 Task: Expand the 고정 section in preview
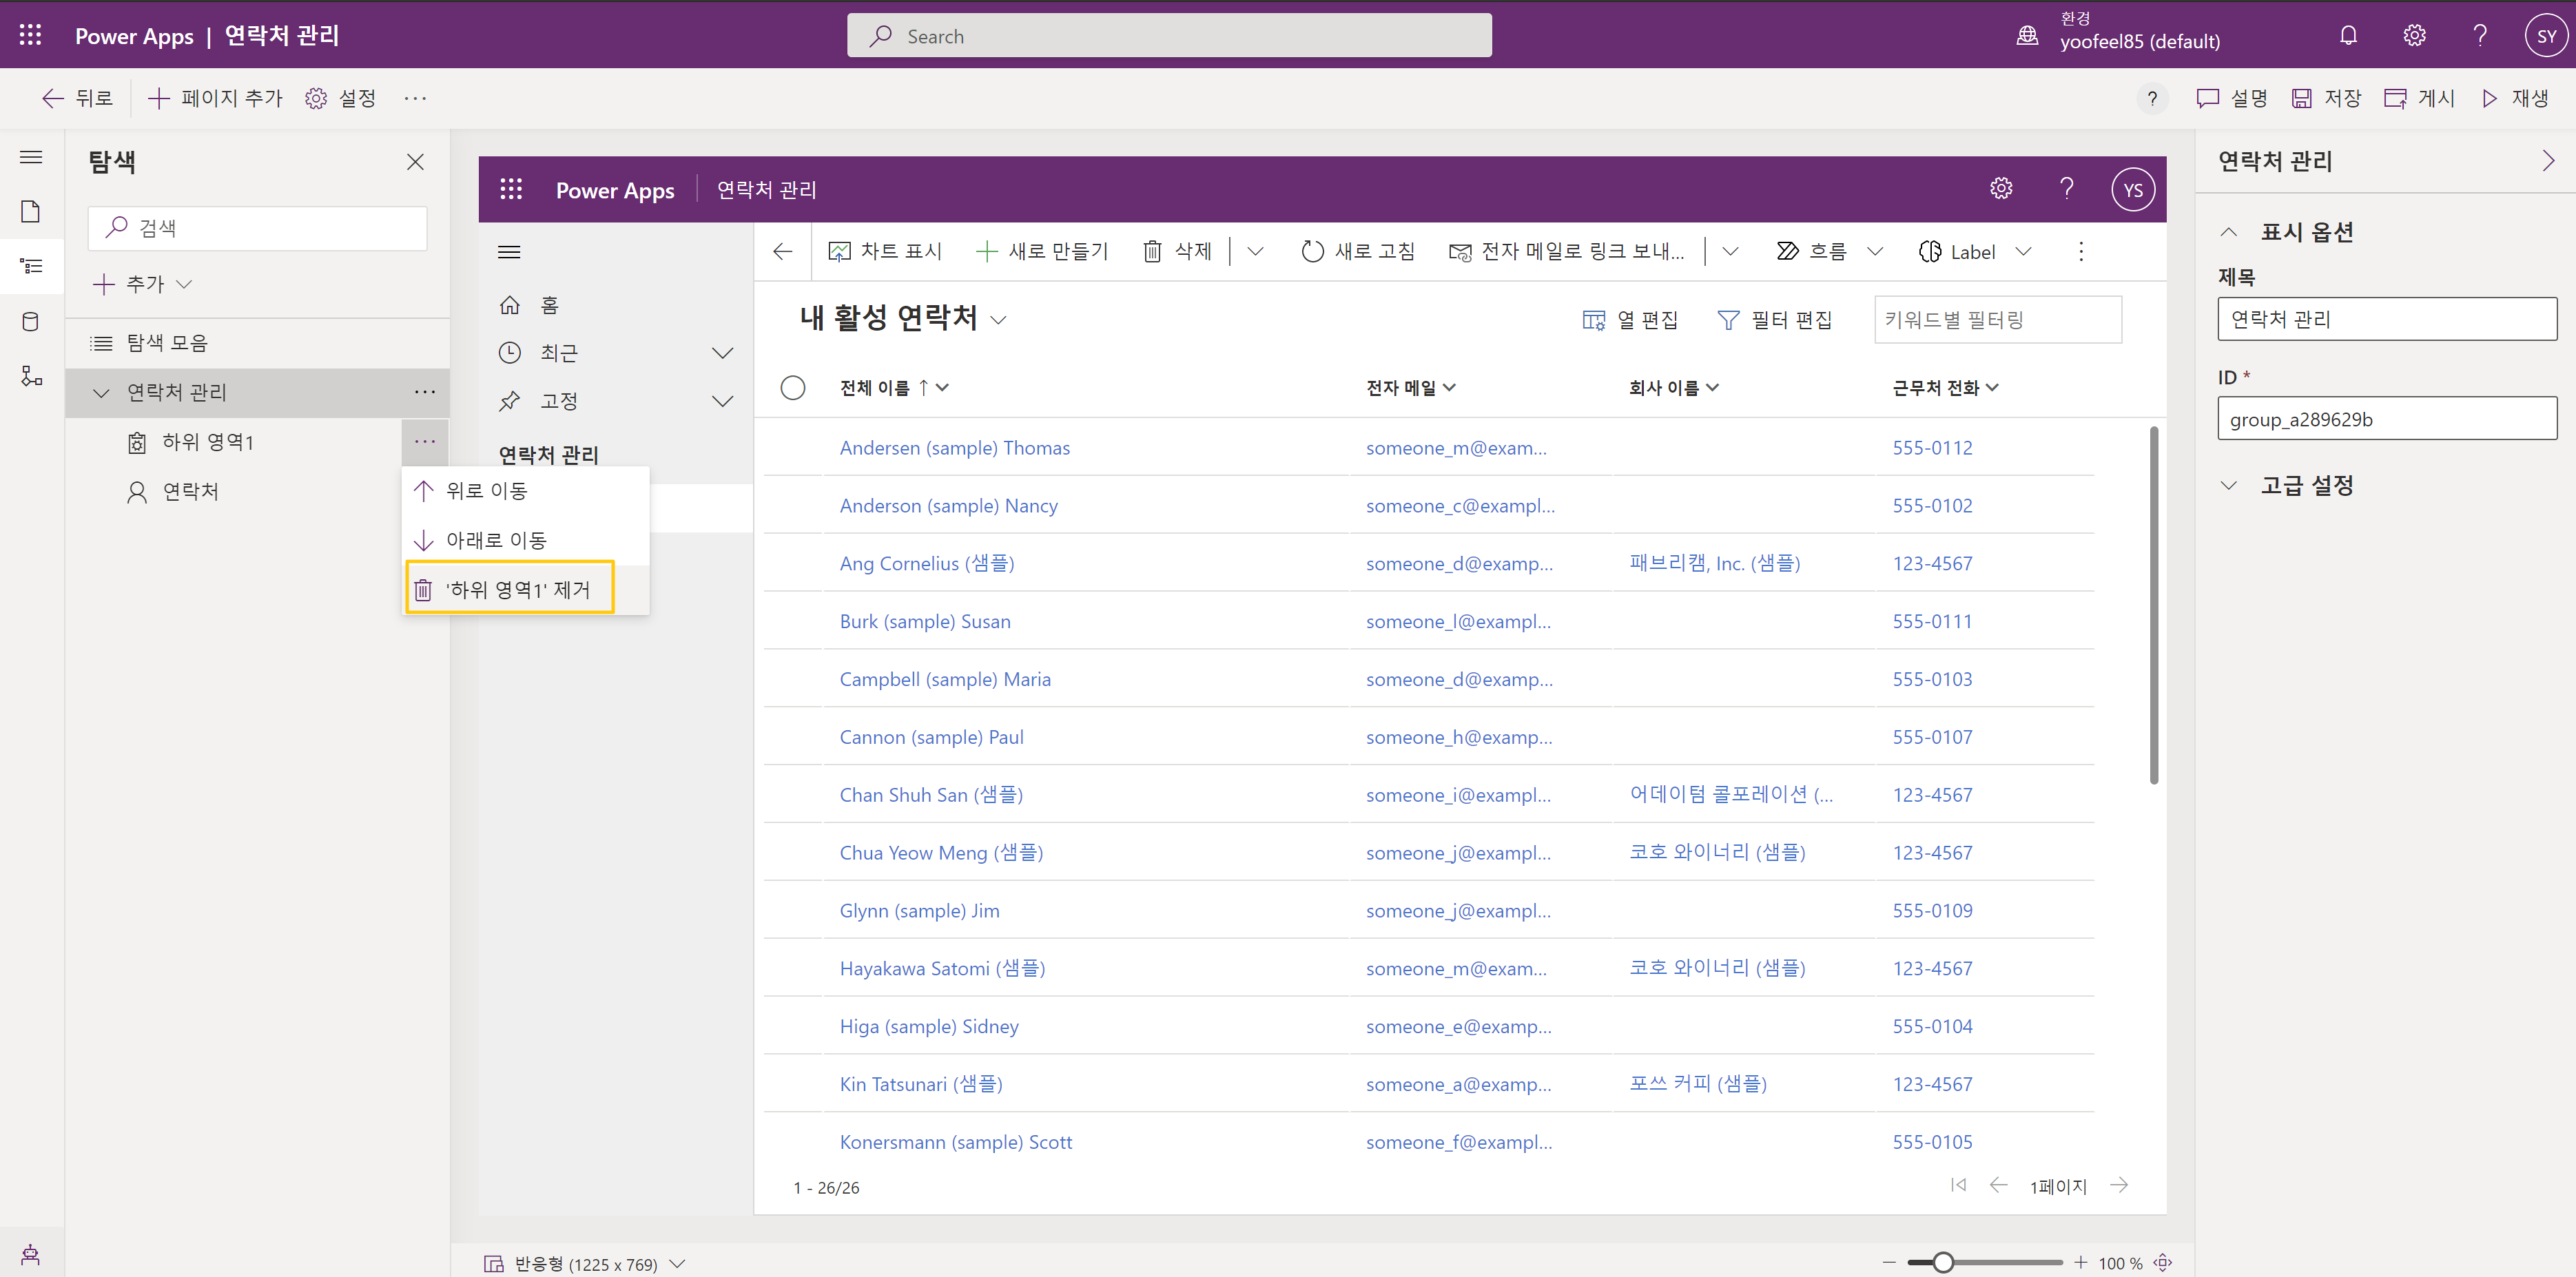point(722,401)
